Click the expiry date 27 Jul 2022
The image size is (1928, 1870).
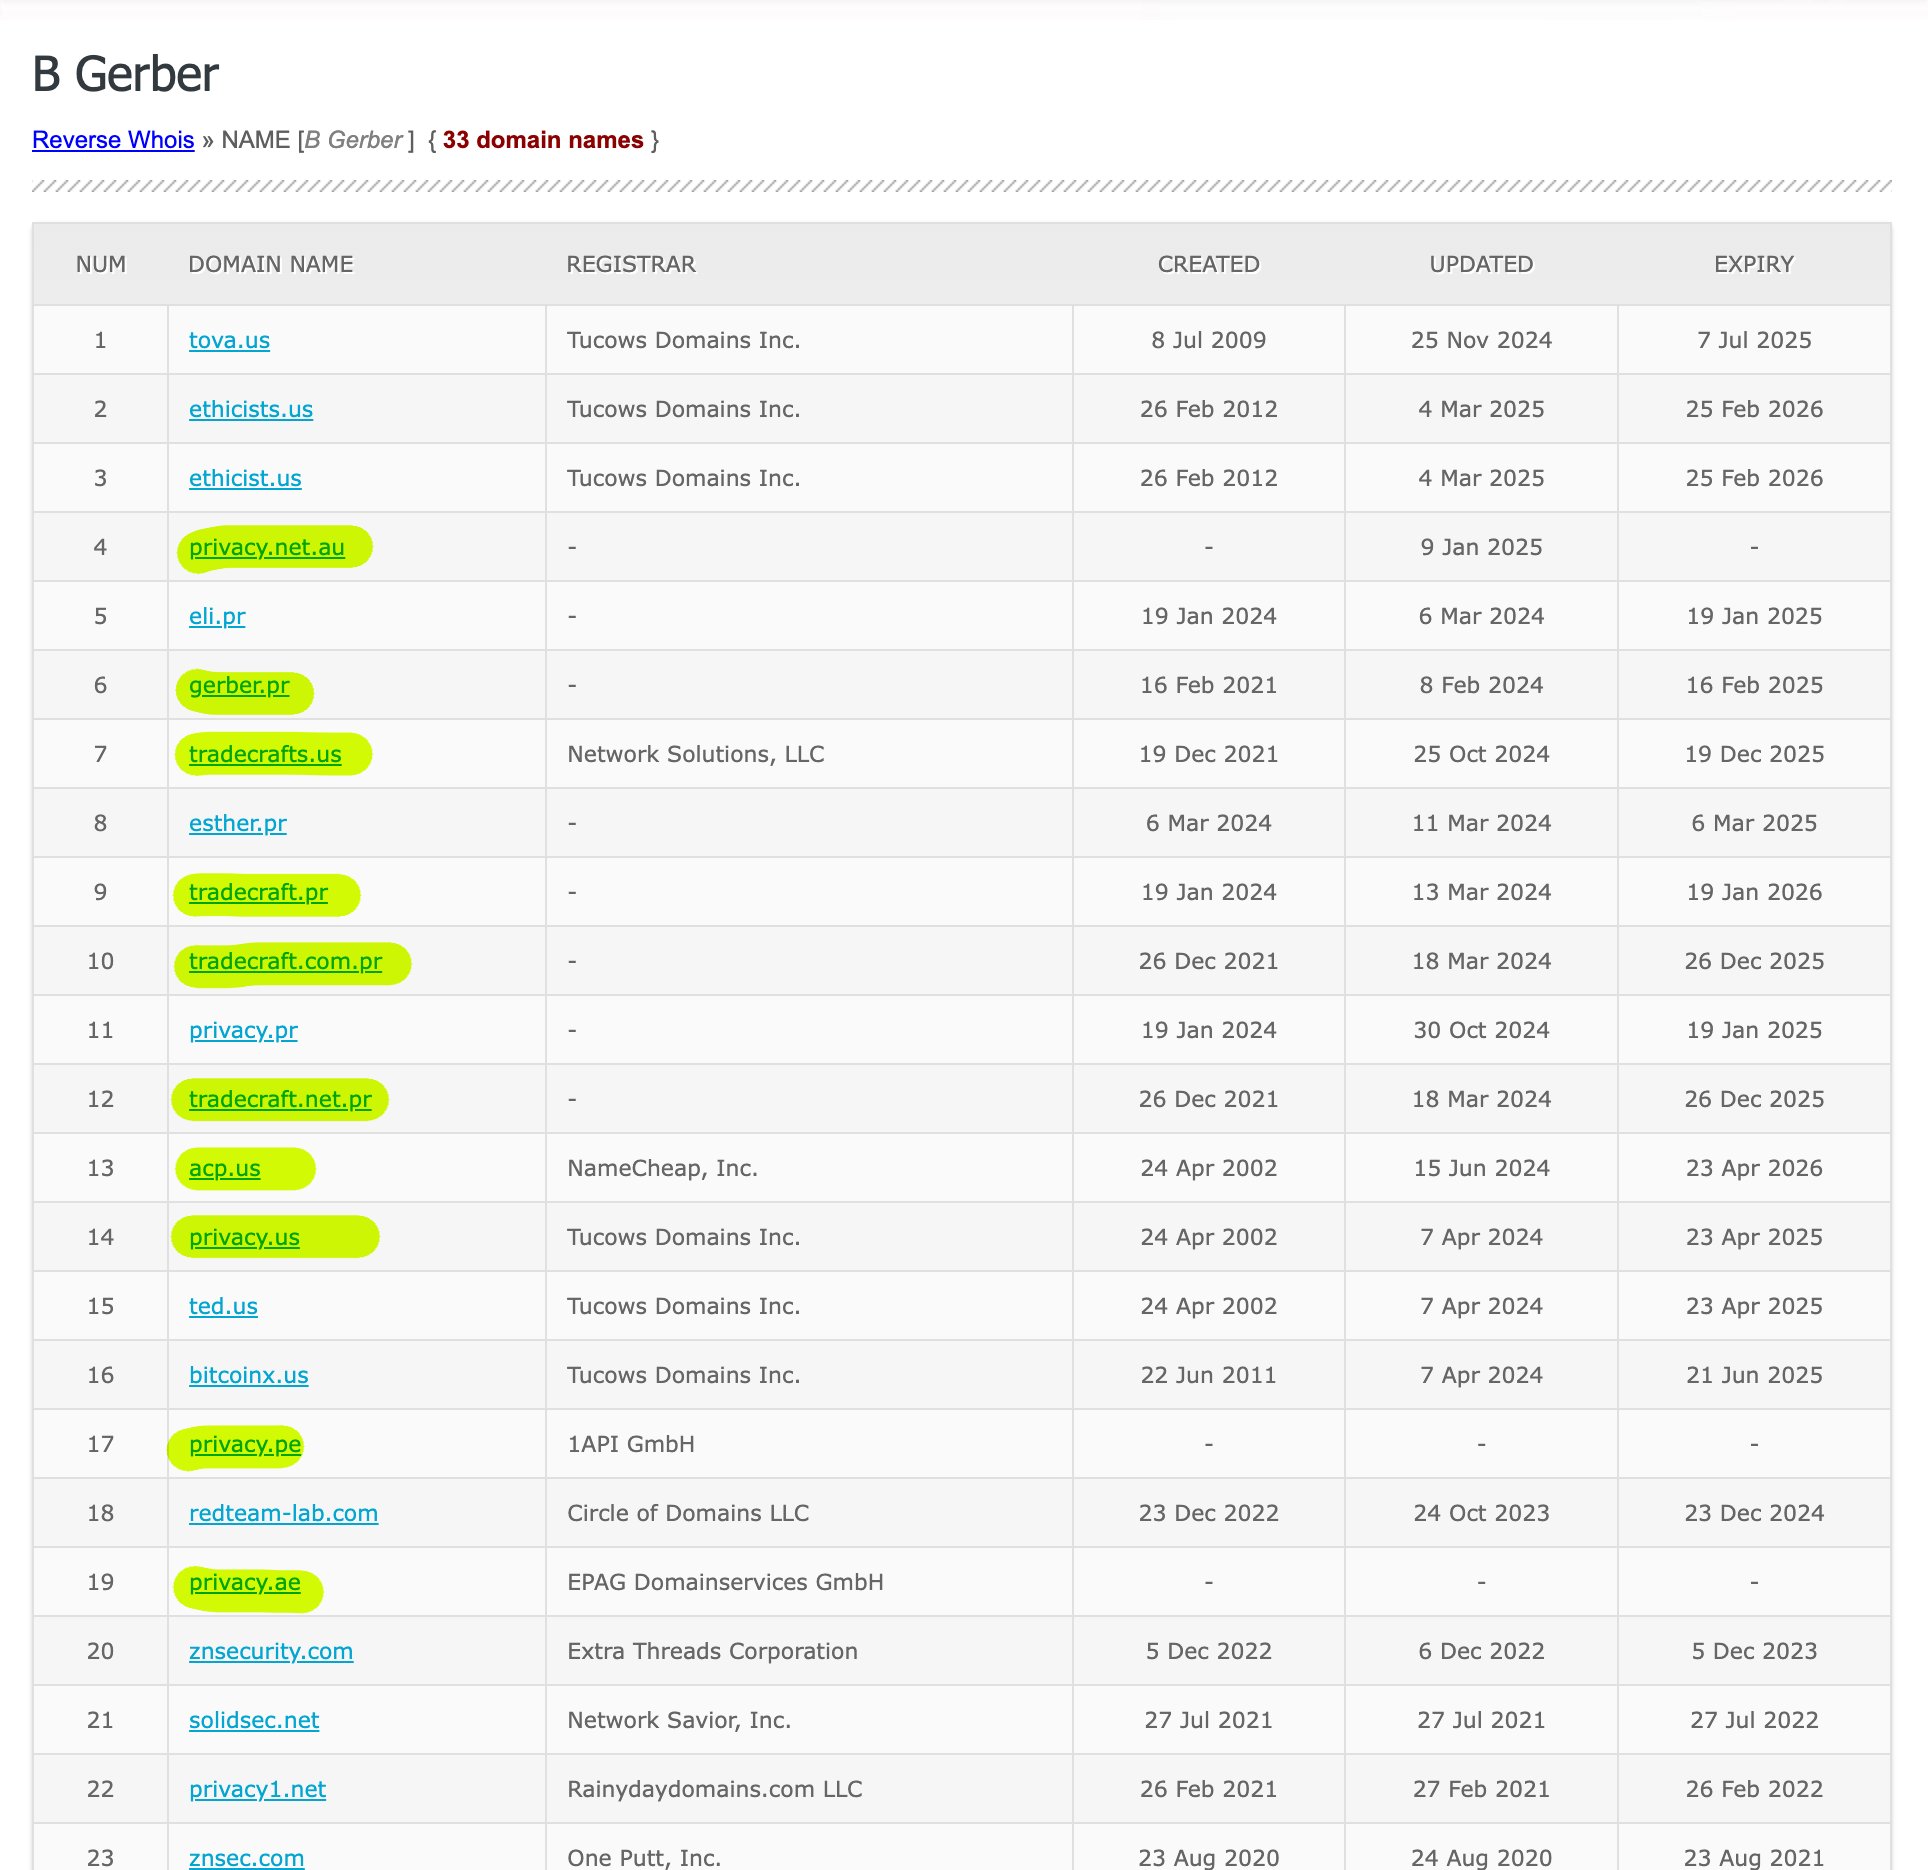click(1754, 1720)
